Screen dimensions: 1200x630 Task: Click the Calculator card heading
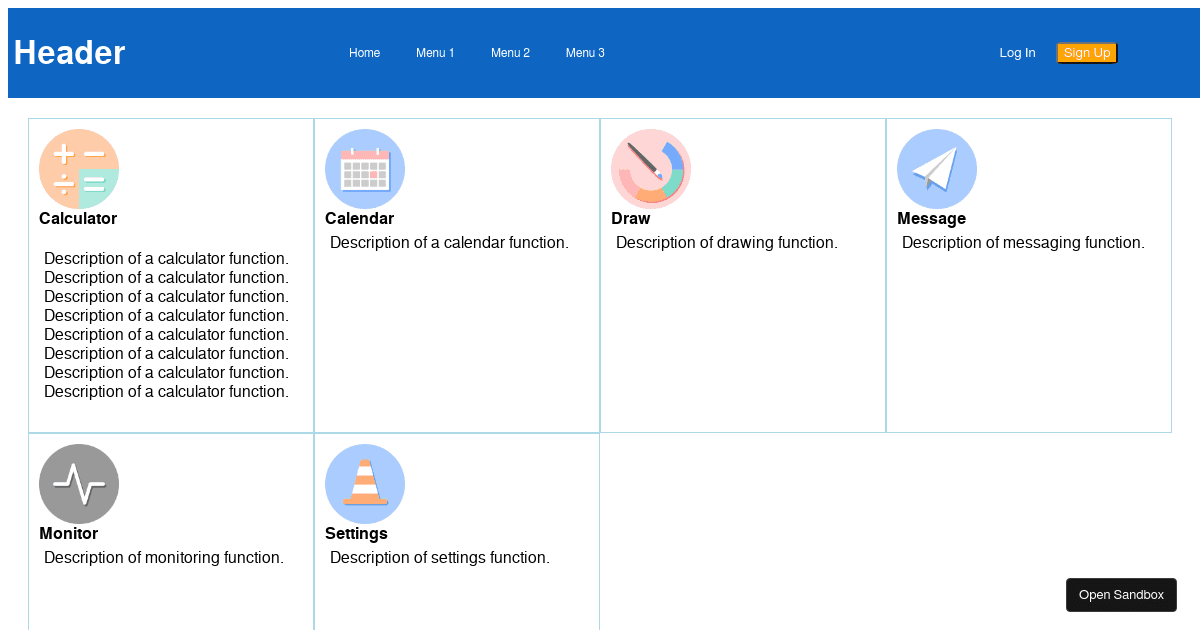tap(78, 219)
